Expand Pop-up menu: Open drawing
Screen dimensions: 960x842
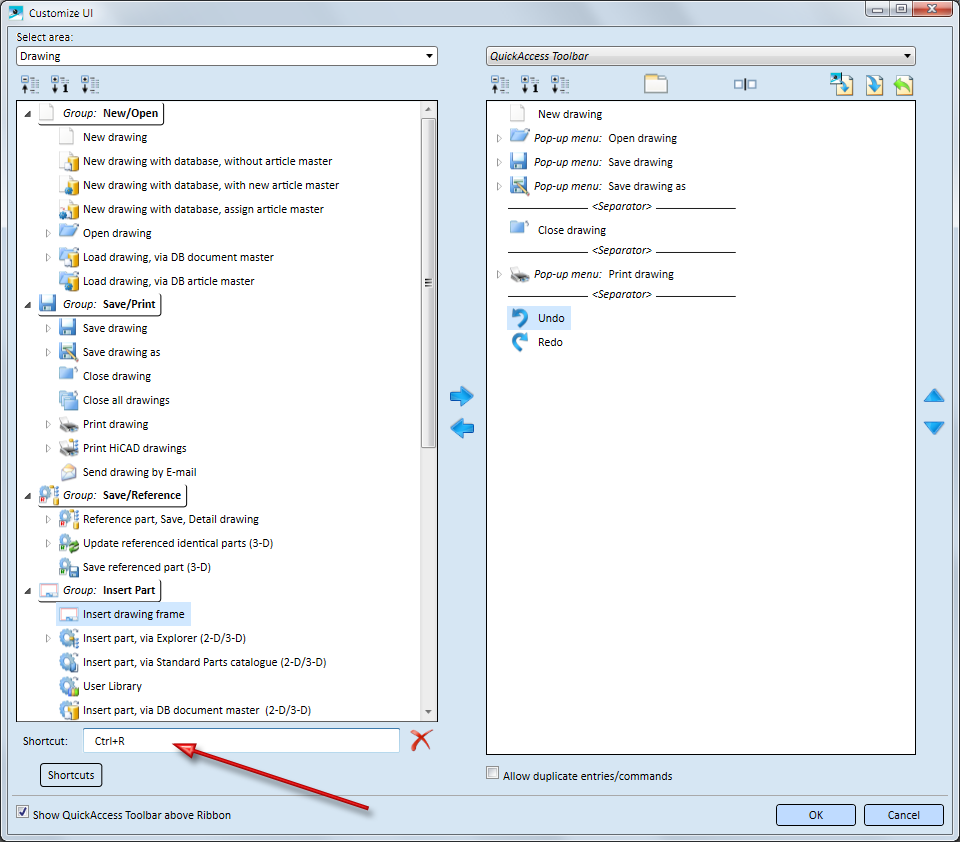click(x=499, y=138)
